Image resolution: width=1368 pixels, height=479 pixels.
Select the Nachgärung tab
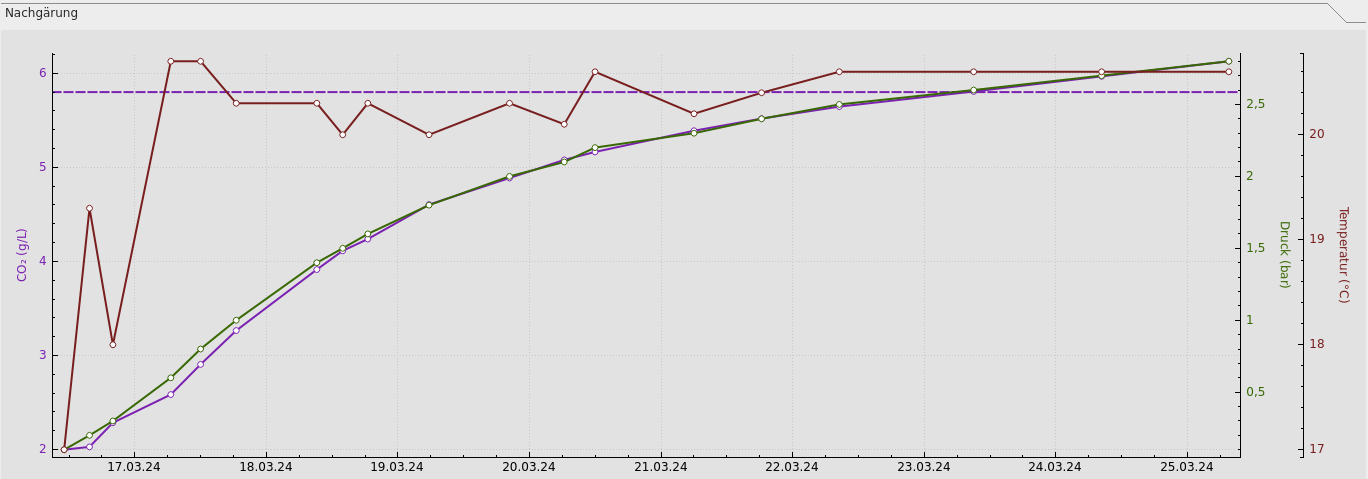tap(42, 13)
